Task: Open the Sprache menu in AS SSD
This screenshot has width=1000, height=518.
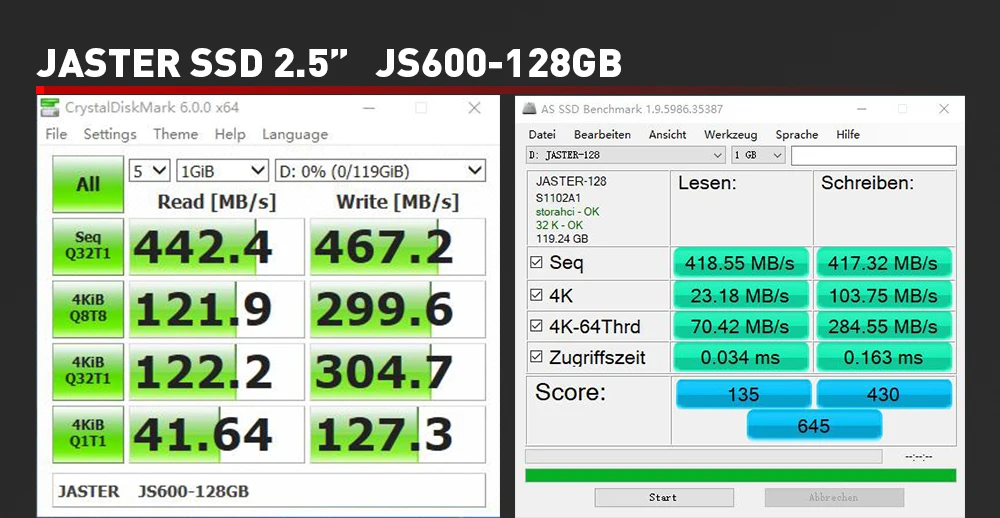Action: 797,135
